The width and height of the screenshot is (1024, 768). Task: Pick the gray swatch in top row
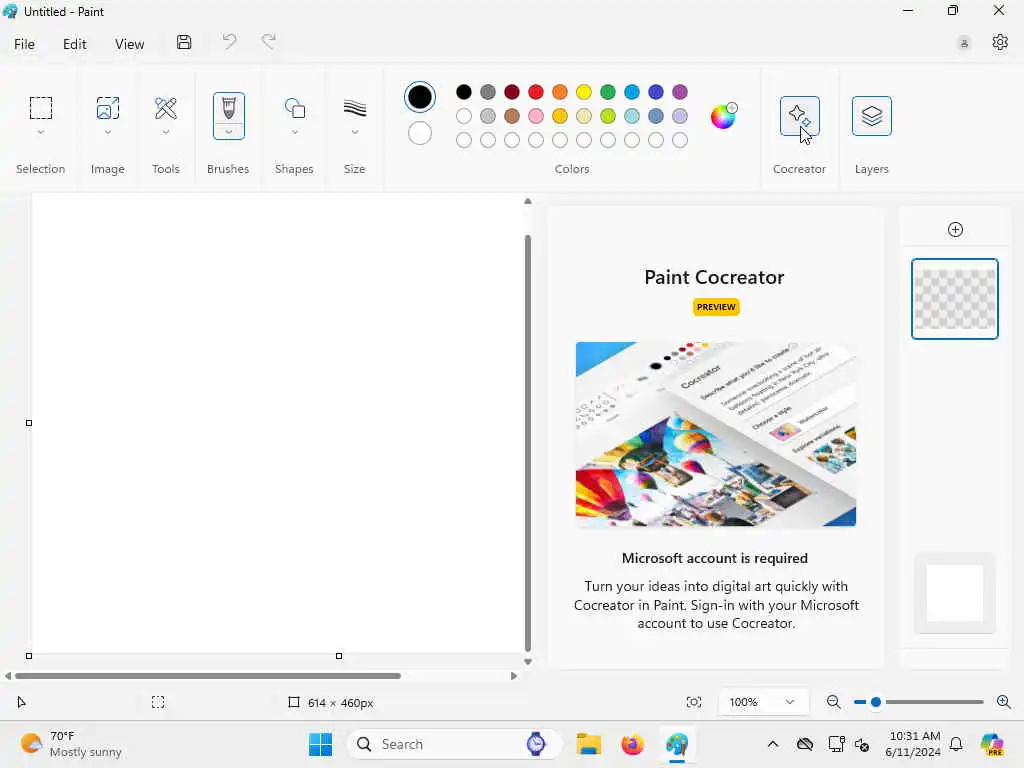tap(488, 92)
